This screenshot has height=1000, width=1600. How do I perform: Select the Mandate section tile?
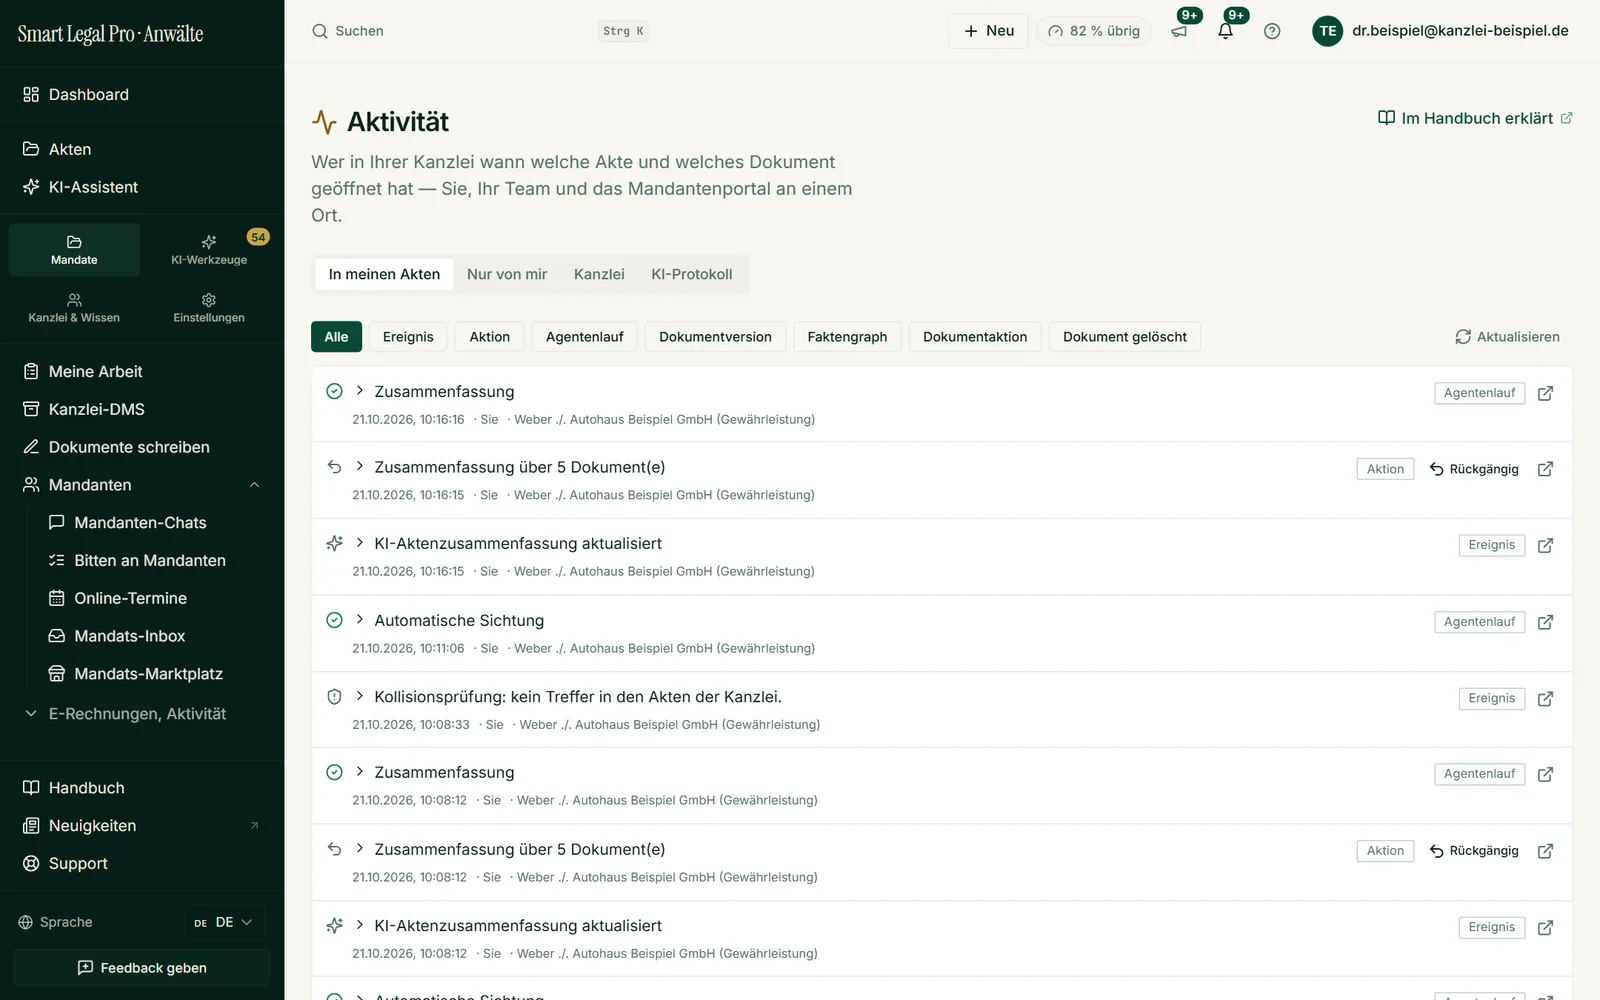(74, 250)
